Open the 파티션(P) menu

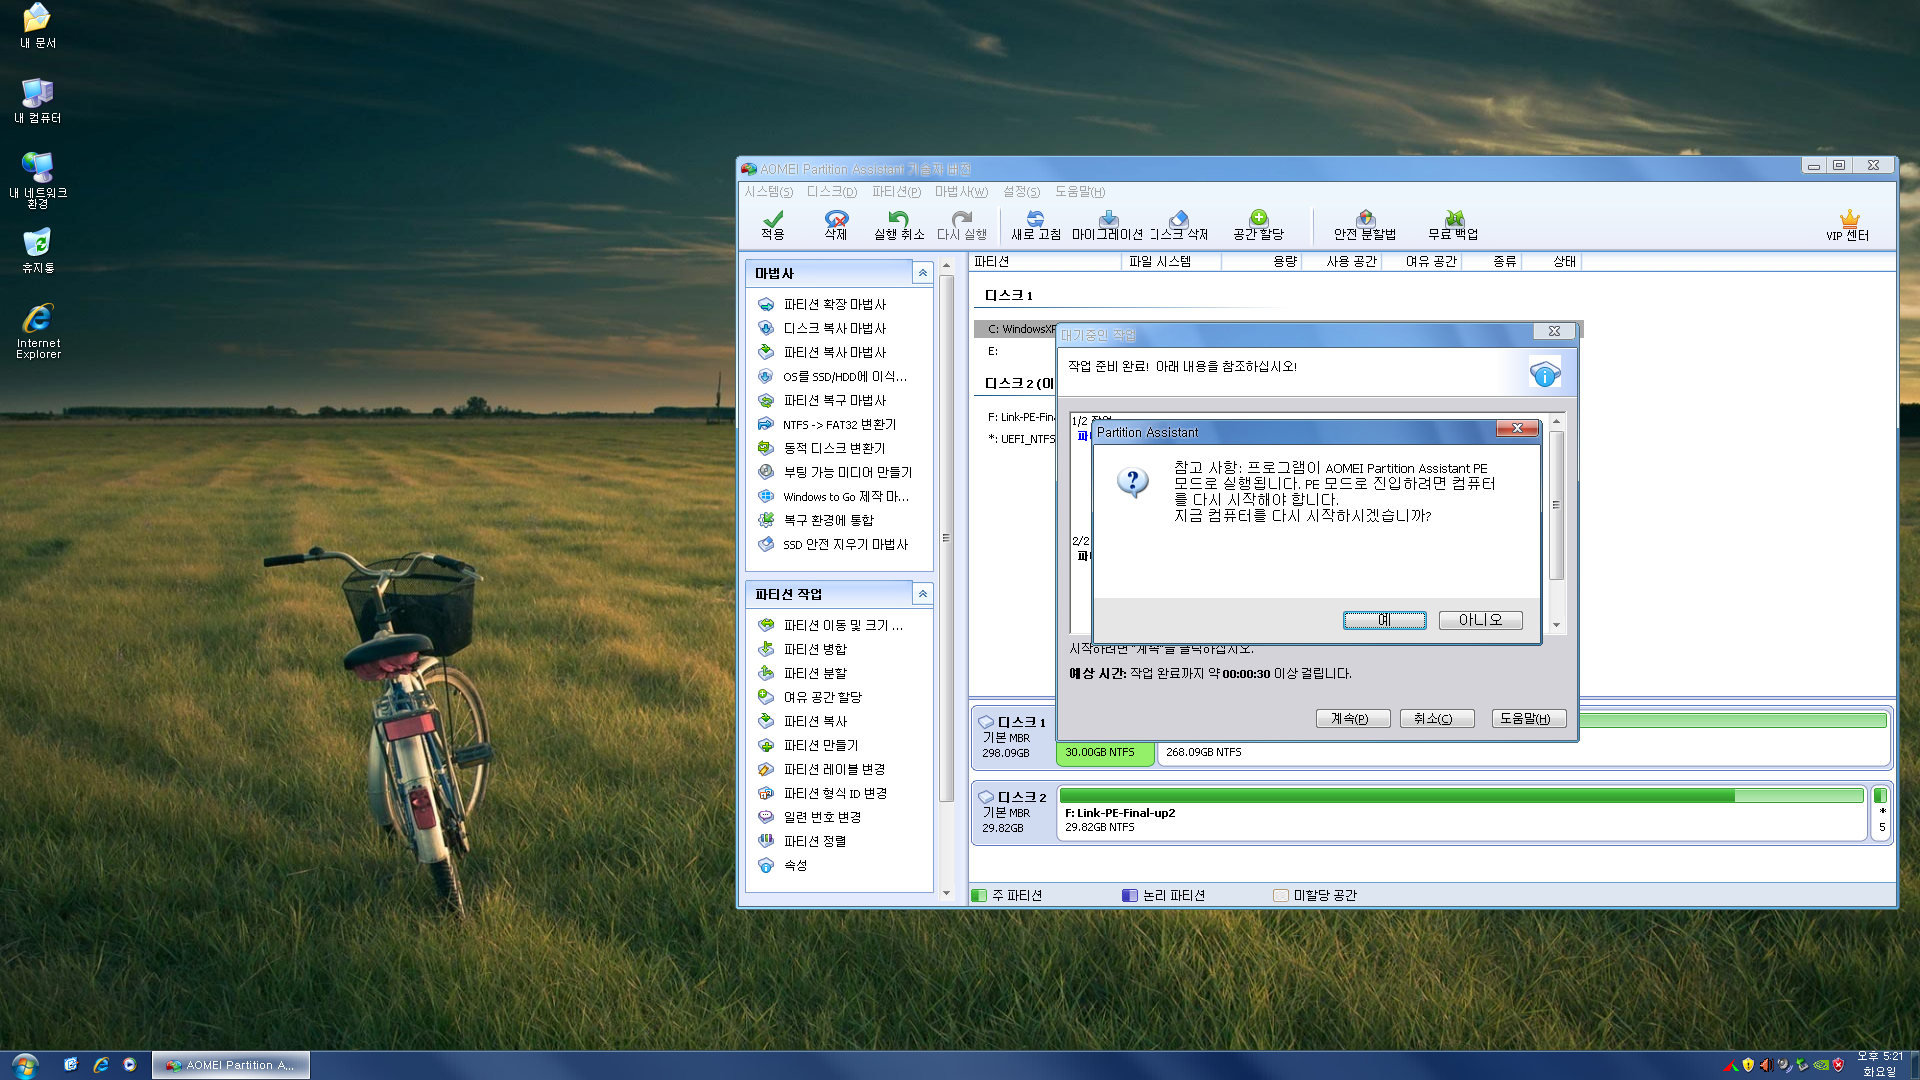pos(896,192)
